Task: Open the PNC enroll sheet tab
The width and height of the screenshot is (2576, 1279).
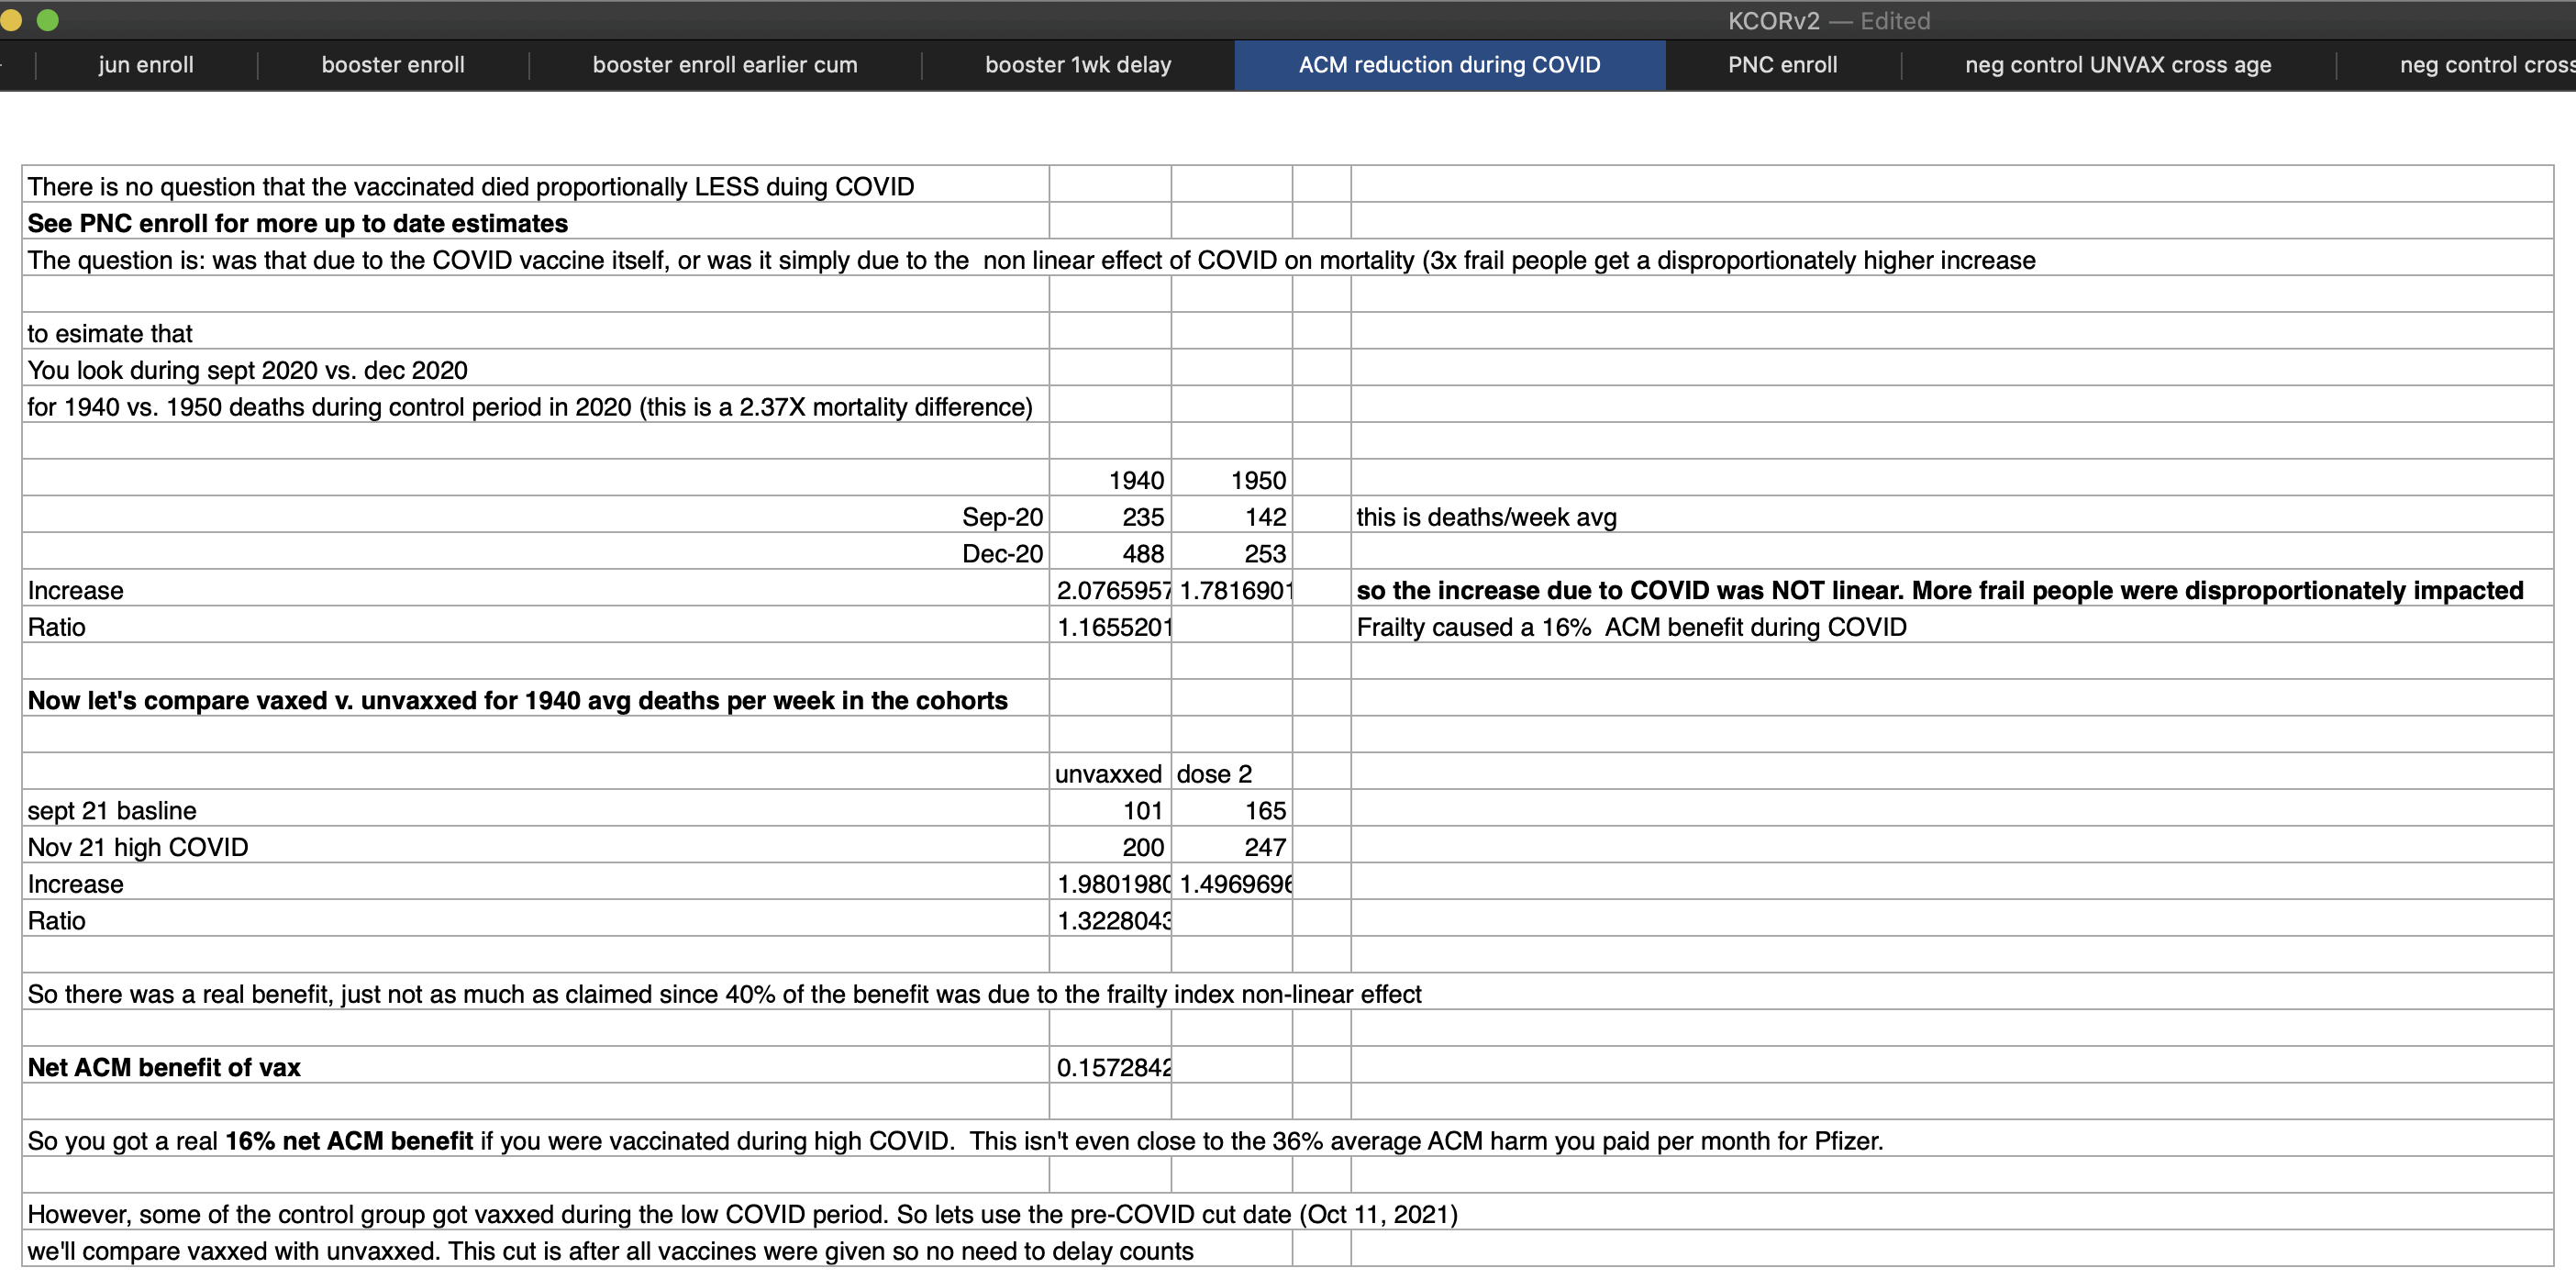Action: pos(1782,65)
